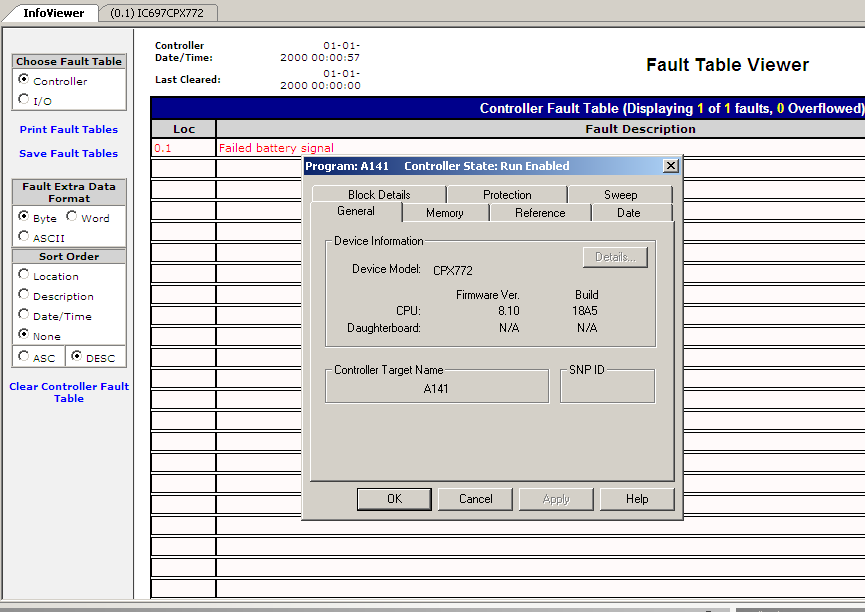Sort faults by Location
865x612 pixels.
click(x=24, y=275)
